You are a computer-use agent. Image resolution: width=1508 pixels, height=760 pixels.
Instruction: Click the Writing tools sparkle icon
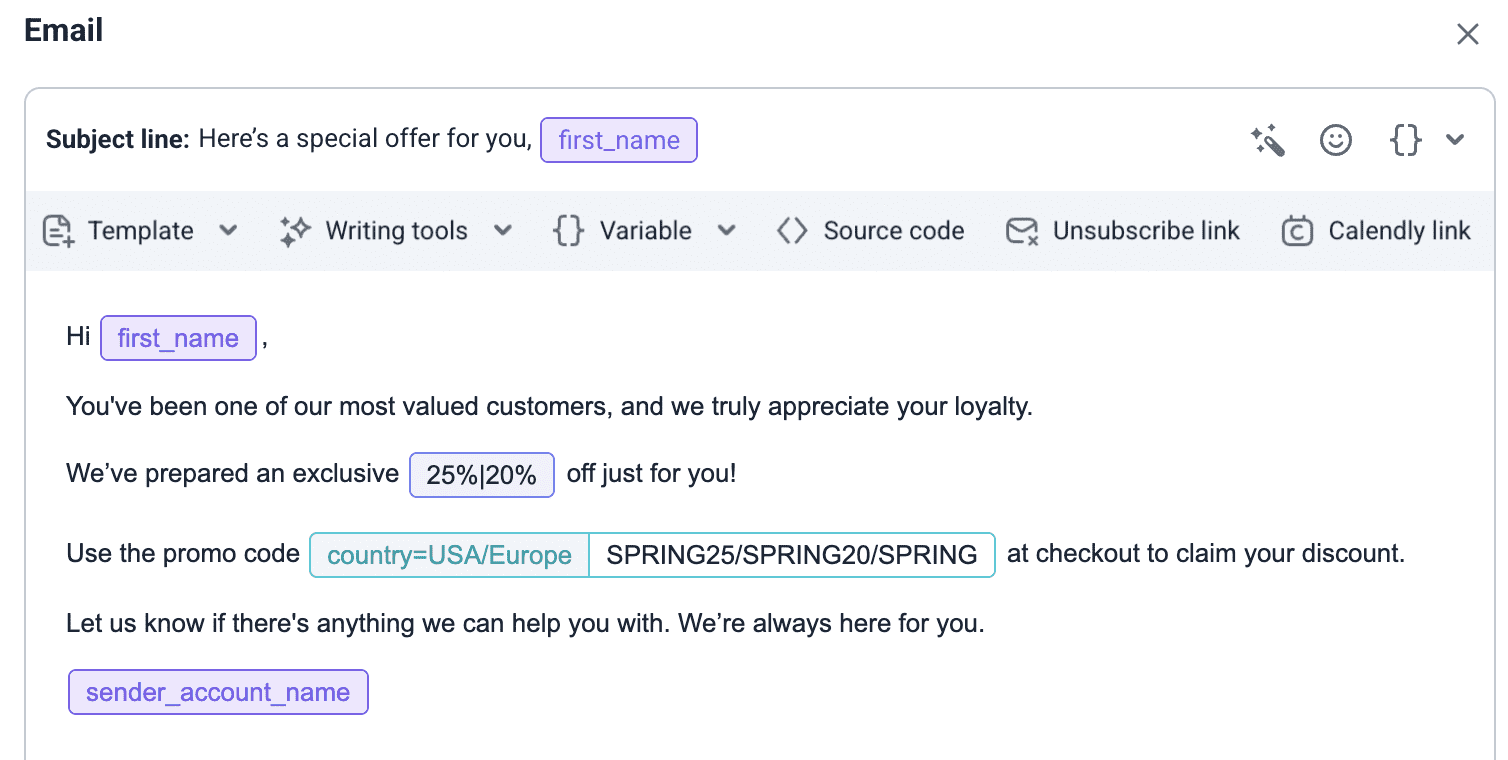click(x=295, y=231)
